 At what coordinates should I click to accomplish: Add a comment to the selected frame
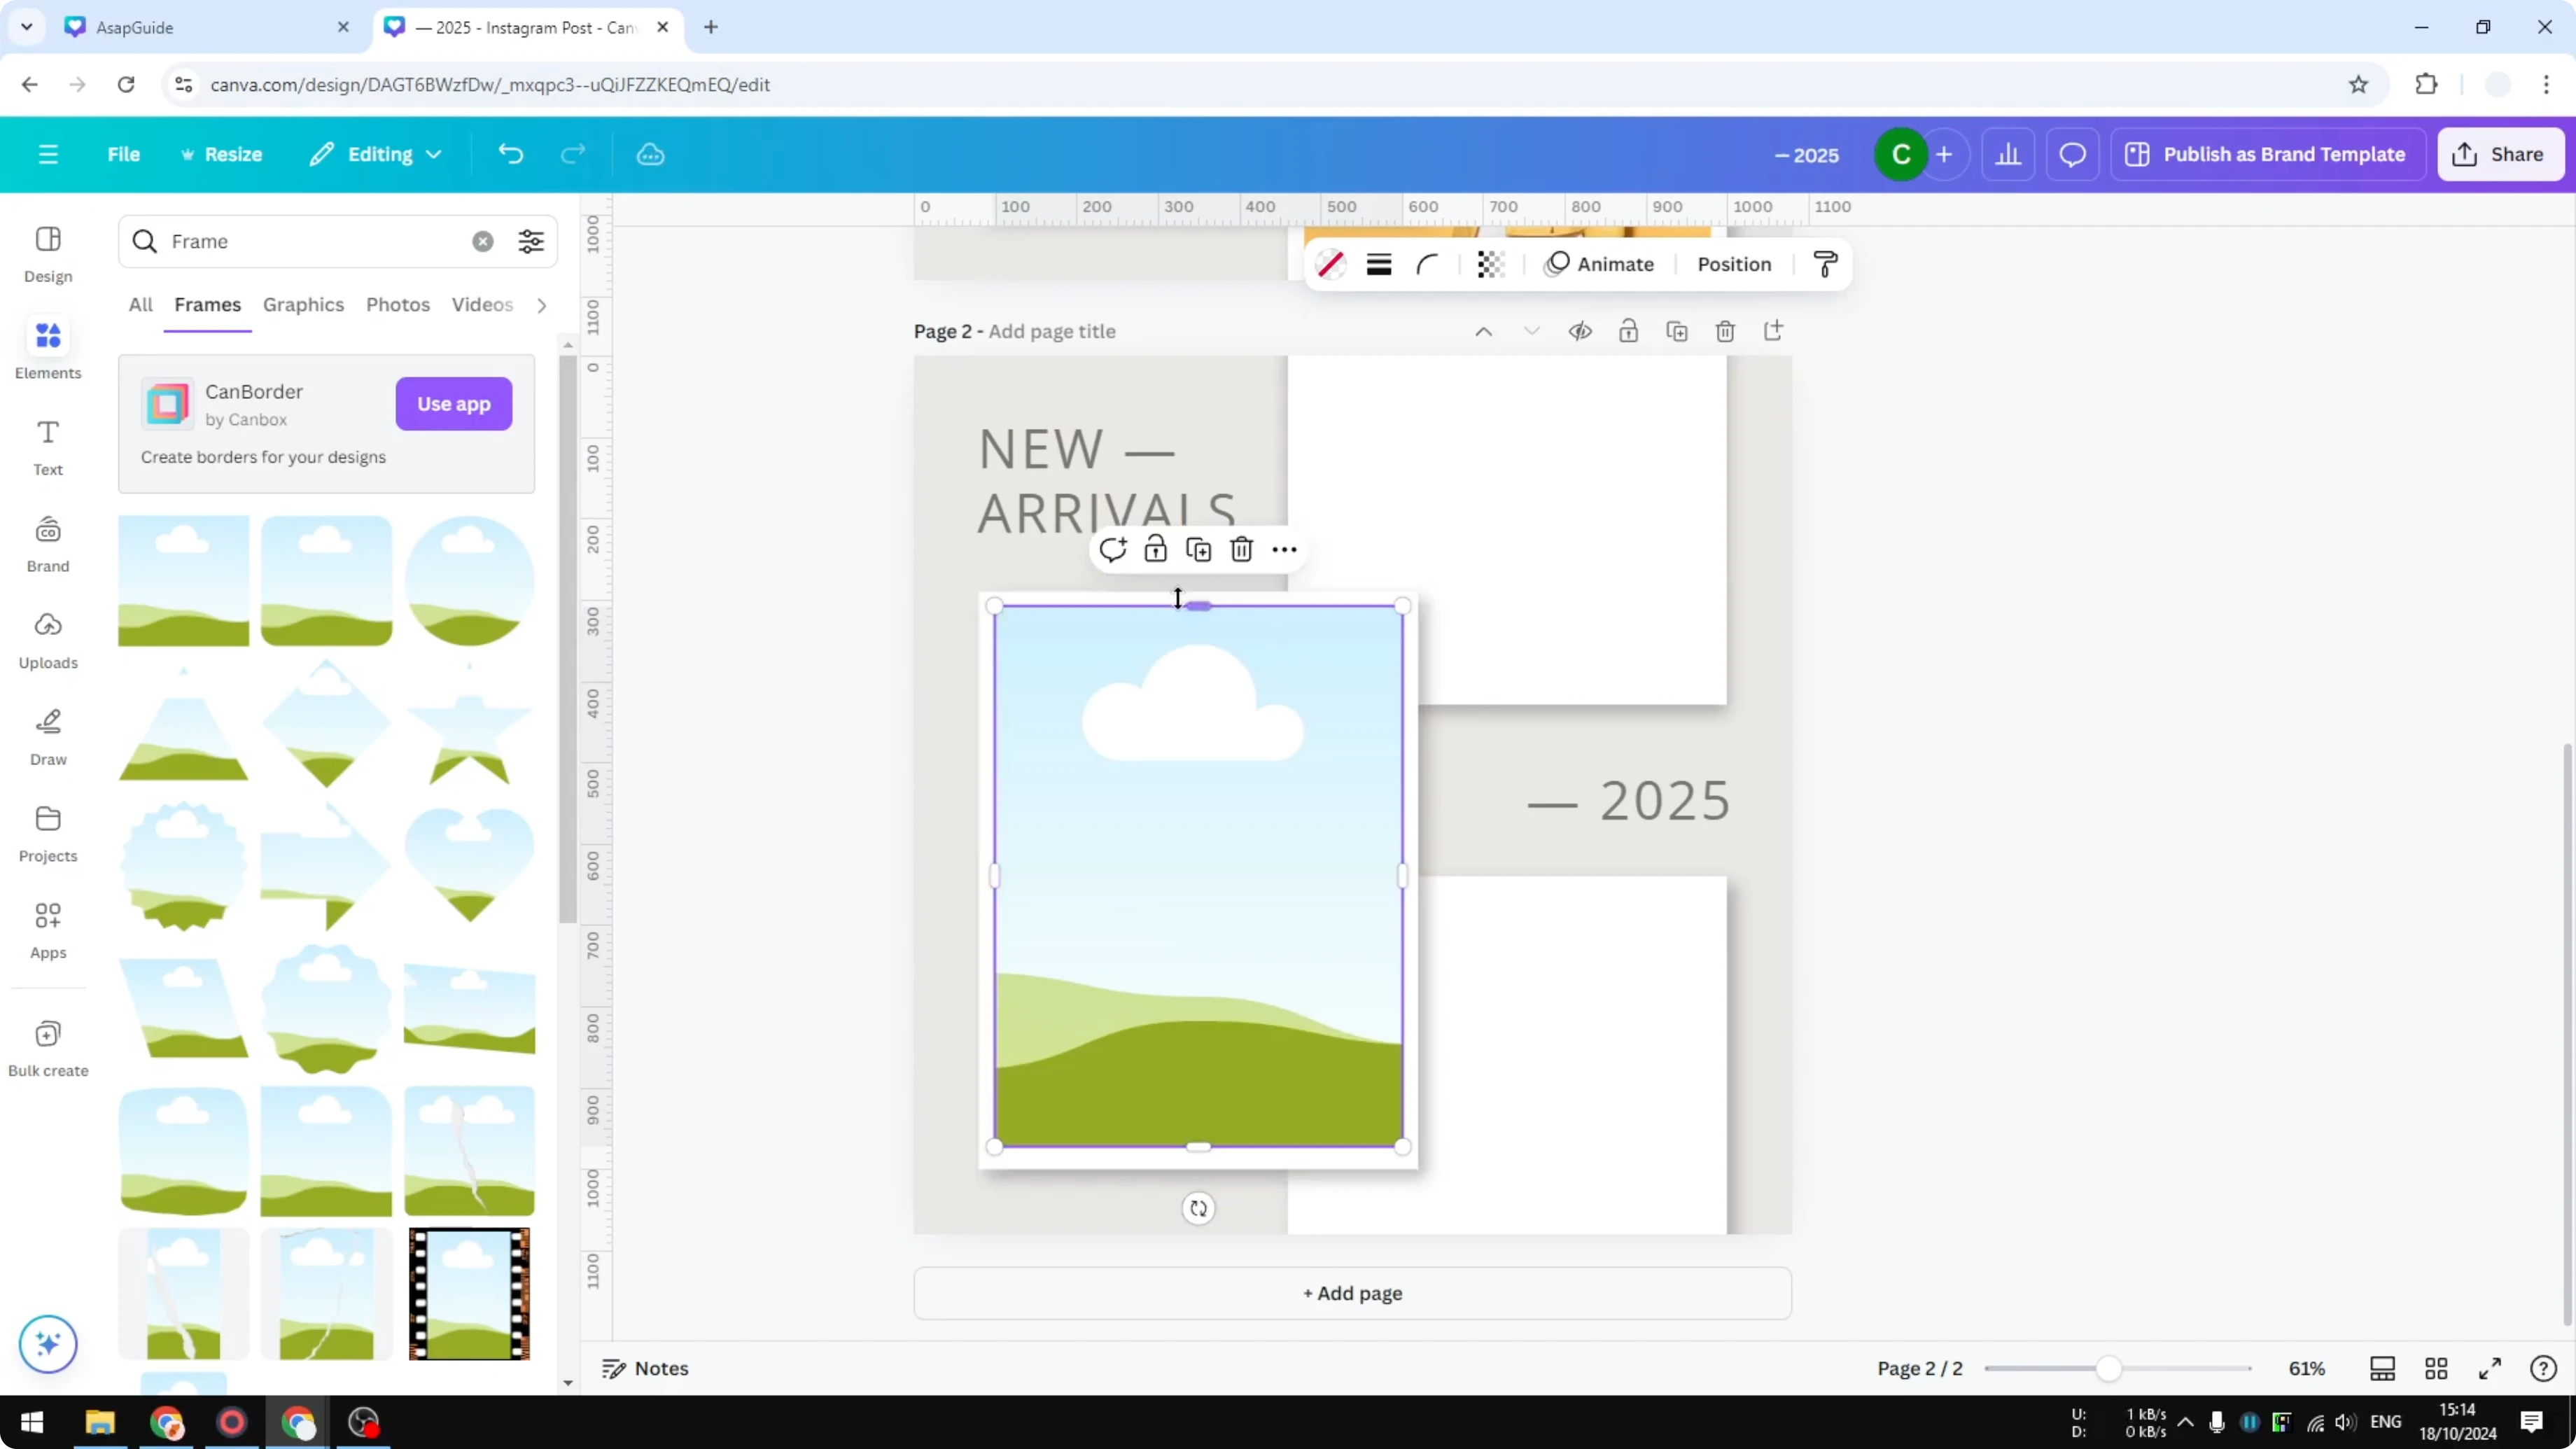[x=1113, y=549]
